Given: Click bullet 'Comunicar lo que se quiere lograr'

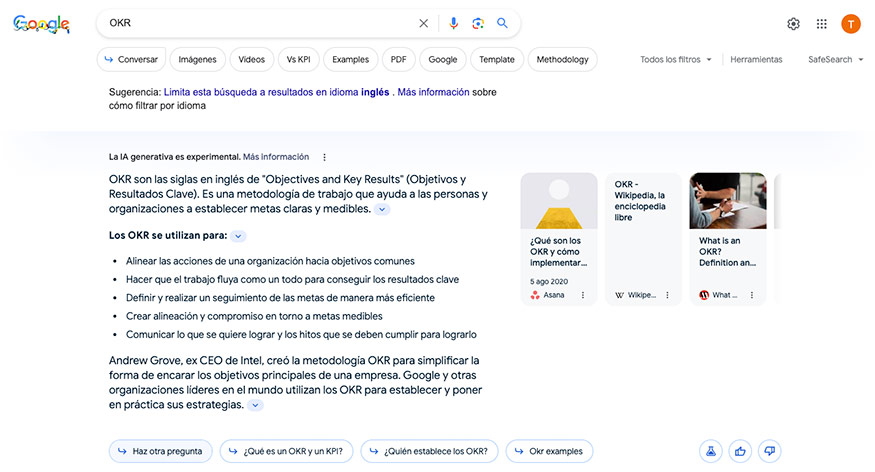Looking at the screenshot, I should click(301, 335).
